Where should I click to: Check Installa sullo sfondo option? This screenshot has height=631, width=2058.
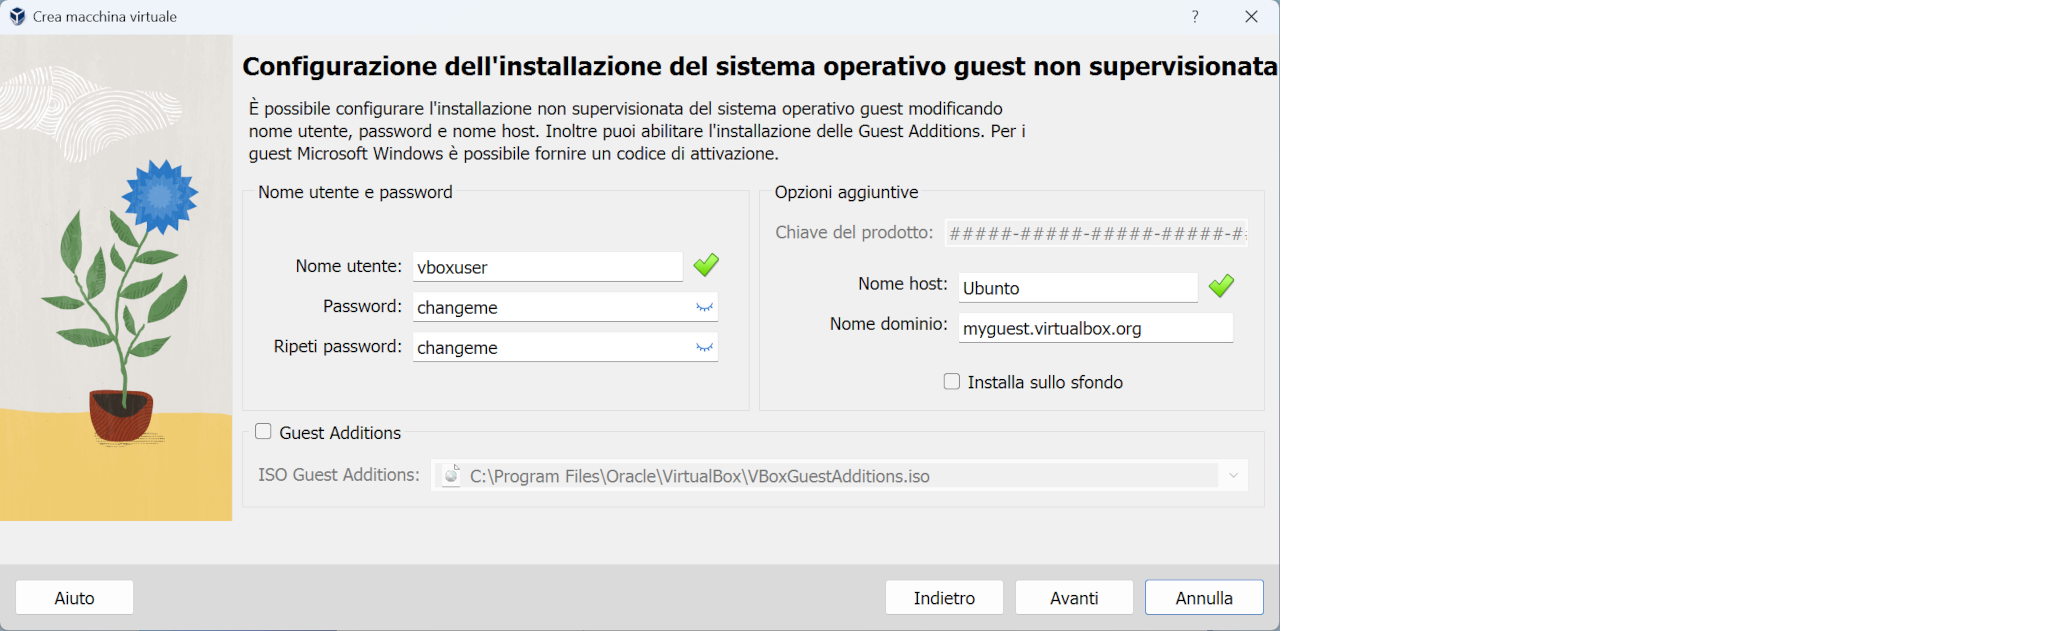(x=952, y=382)
